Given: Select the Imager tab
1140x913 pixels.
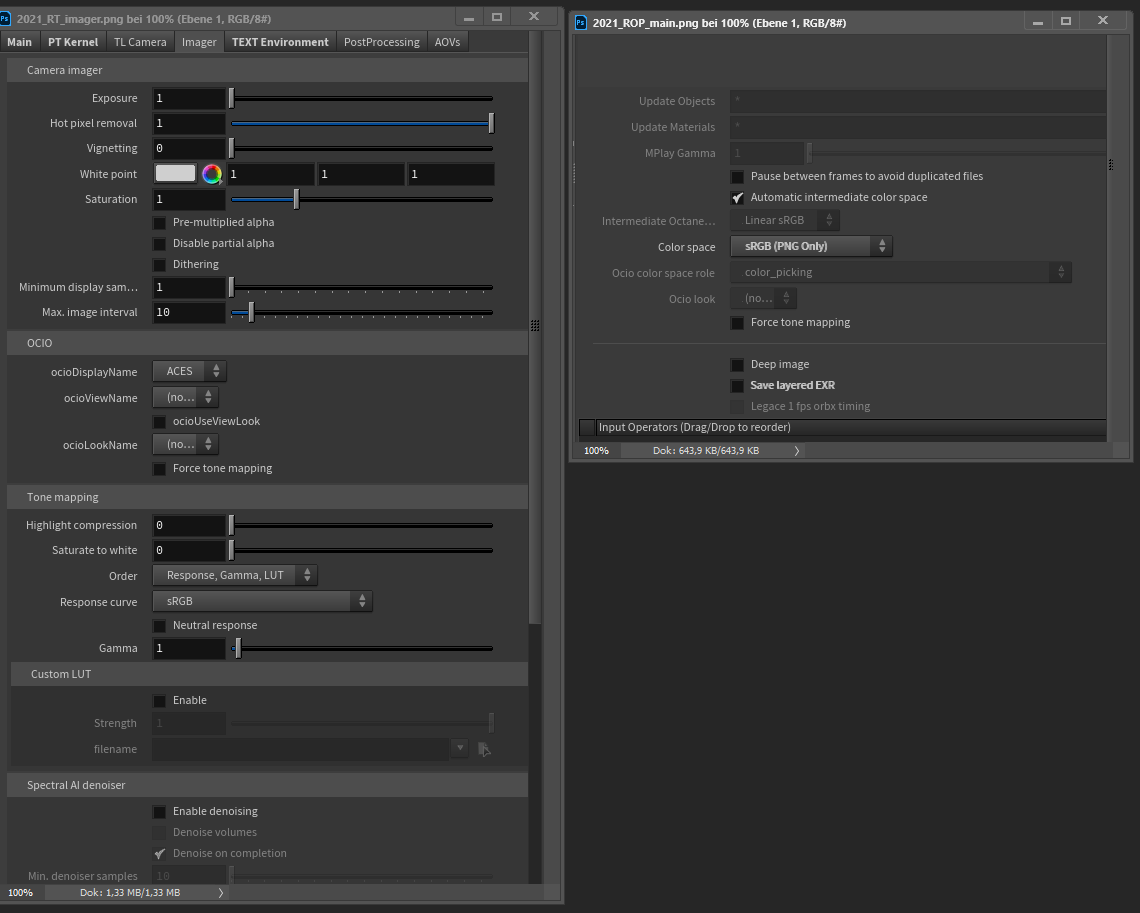Looking at the screenshot, I should pos(199,42).
